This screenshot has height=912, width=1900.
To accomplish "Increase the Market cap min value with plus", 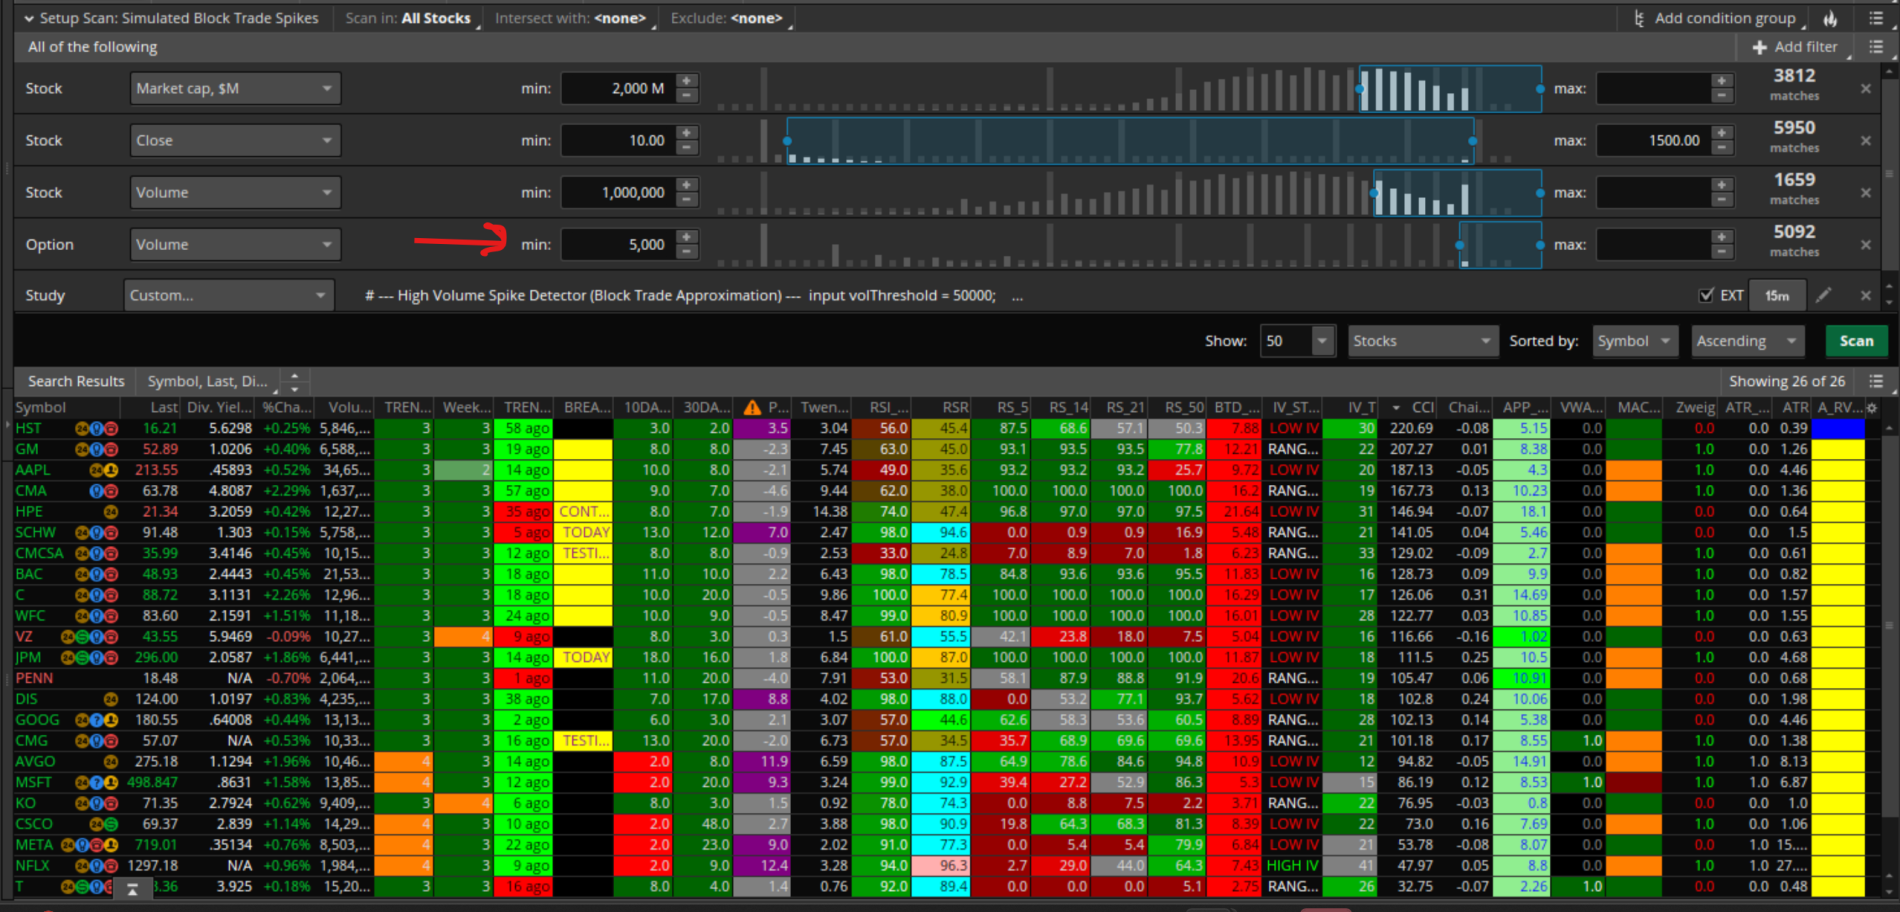I will click(x=687, y=81).
